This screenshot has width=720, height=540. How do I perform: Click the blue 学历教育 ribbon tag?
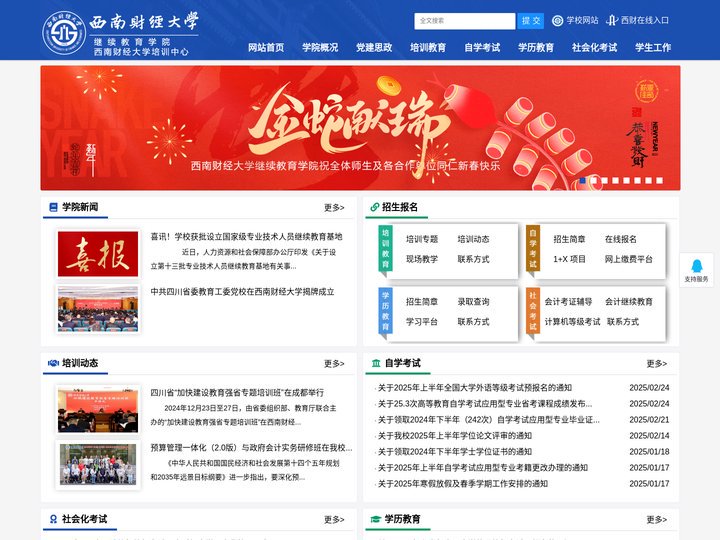385,311
